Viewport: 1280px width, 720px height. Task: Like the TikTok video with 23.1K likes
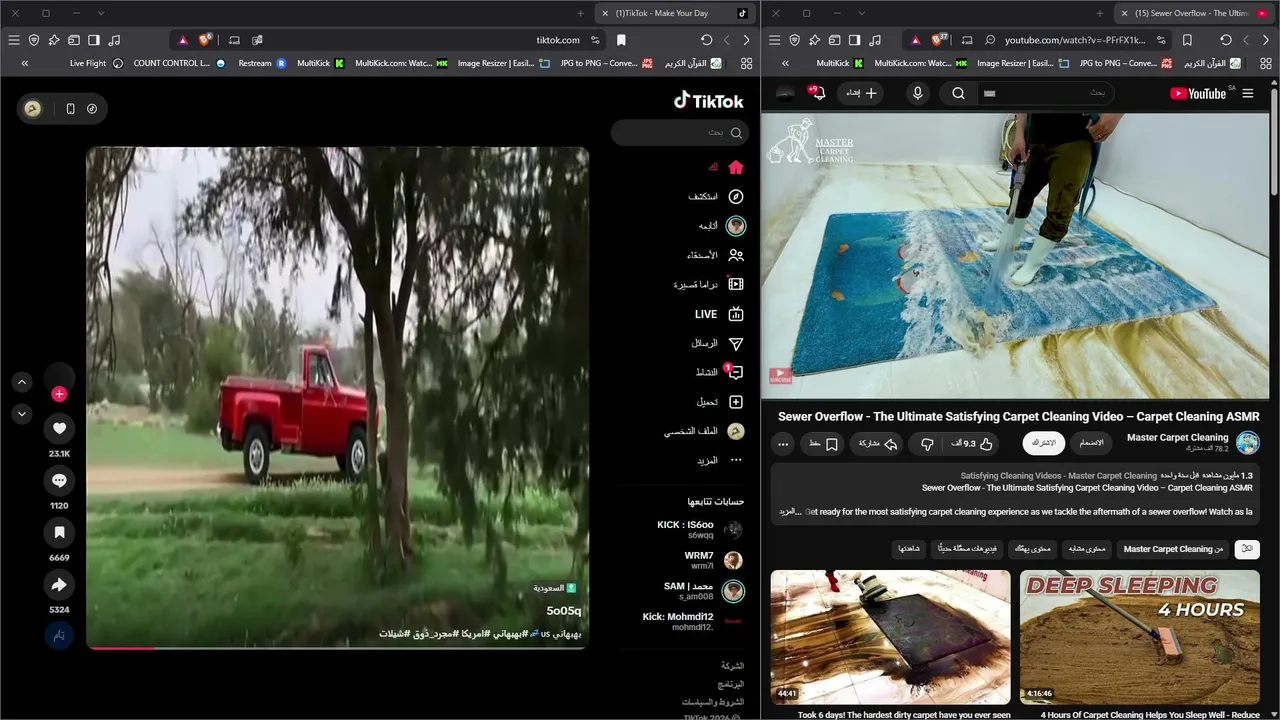pos(59,429)
